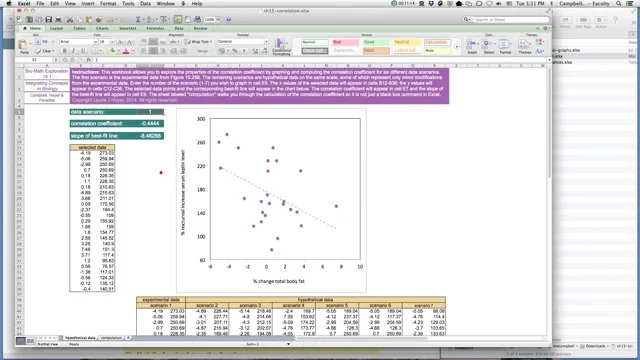The height and width of the screenshot is (360, 640).
Task: Toggle Bold formatting
Action: click(x=64, y=51)
